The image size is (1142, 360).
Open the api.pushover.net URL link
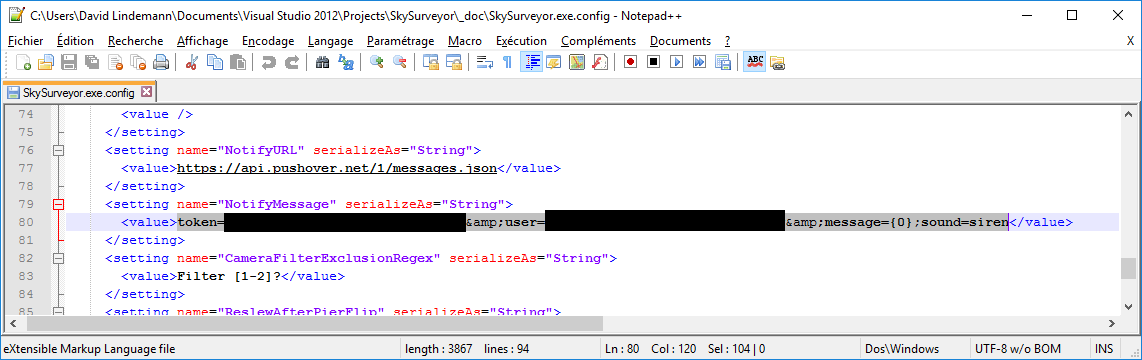[x=337, y=168]
